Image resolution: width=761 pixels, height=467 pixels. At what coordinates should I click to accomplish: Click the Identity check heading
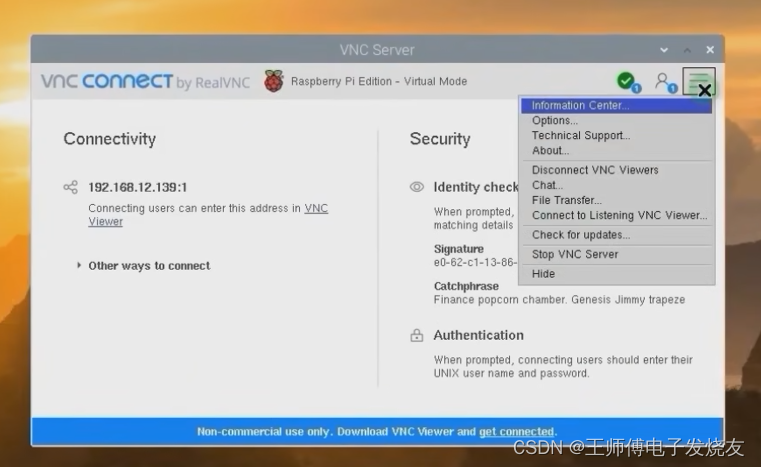[476, 187]
